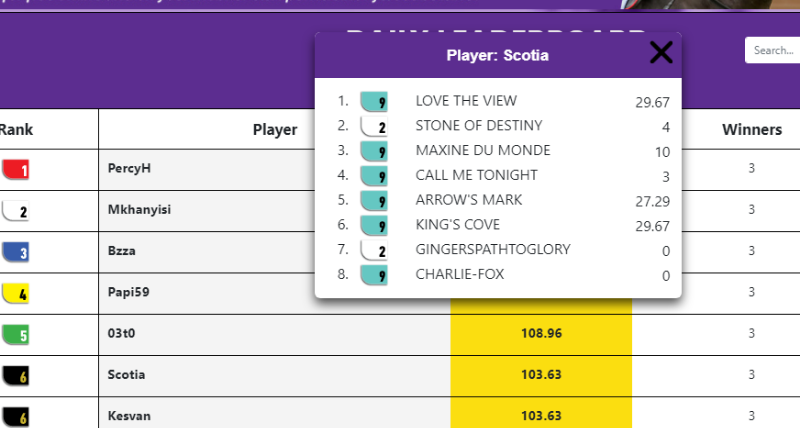Click the red rank 1 saddle cloth icon

click(16, 169)
